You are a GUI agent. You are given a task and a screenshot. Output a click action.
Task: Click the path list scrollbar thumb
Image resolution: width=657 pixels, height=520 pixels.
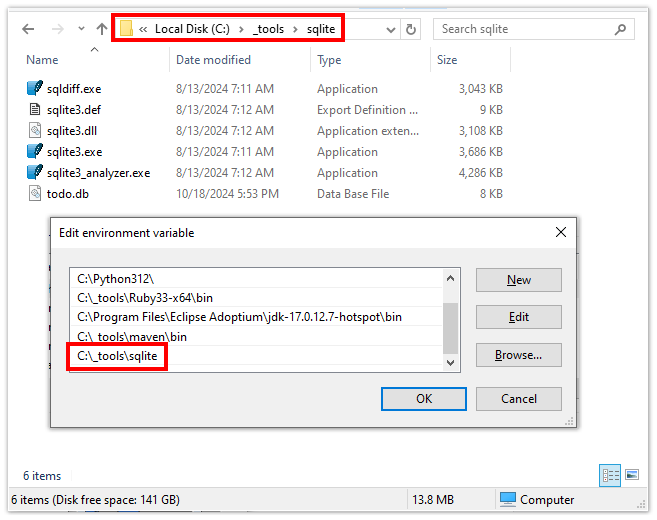450,329
